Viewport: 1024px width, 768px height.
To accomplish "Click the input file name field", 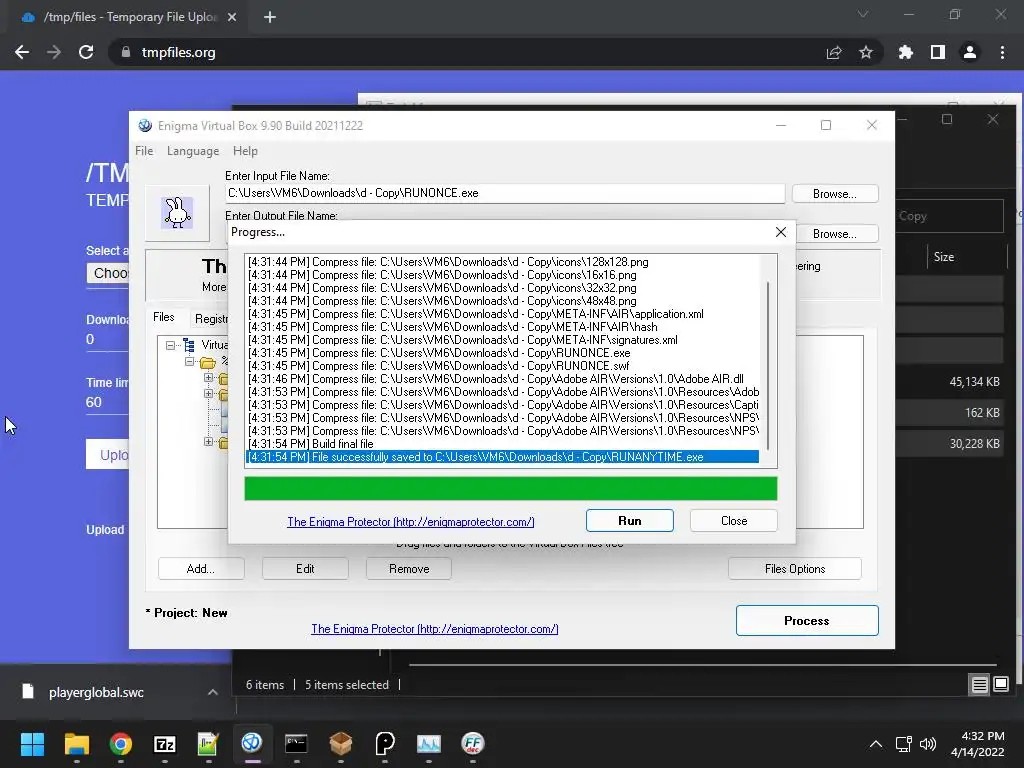I will click(505, 193).
